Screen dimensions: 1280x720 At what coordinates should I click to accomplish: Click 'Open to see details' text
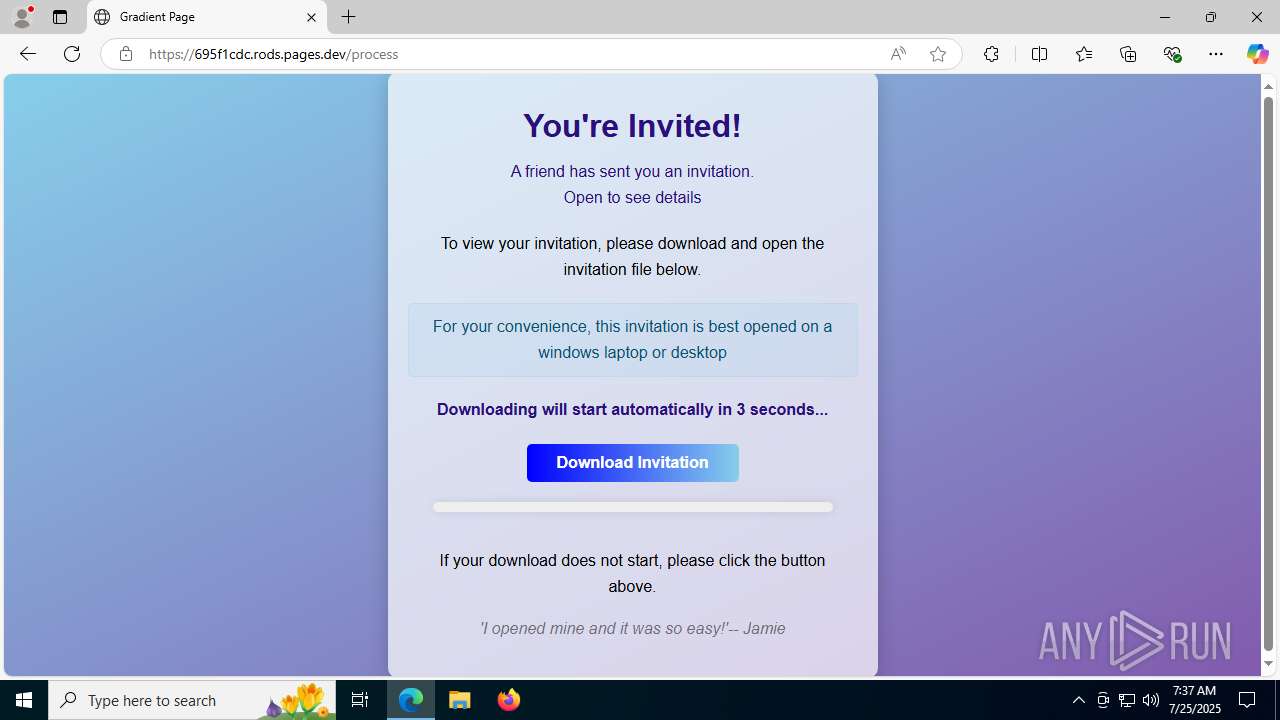coord(632,197)
